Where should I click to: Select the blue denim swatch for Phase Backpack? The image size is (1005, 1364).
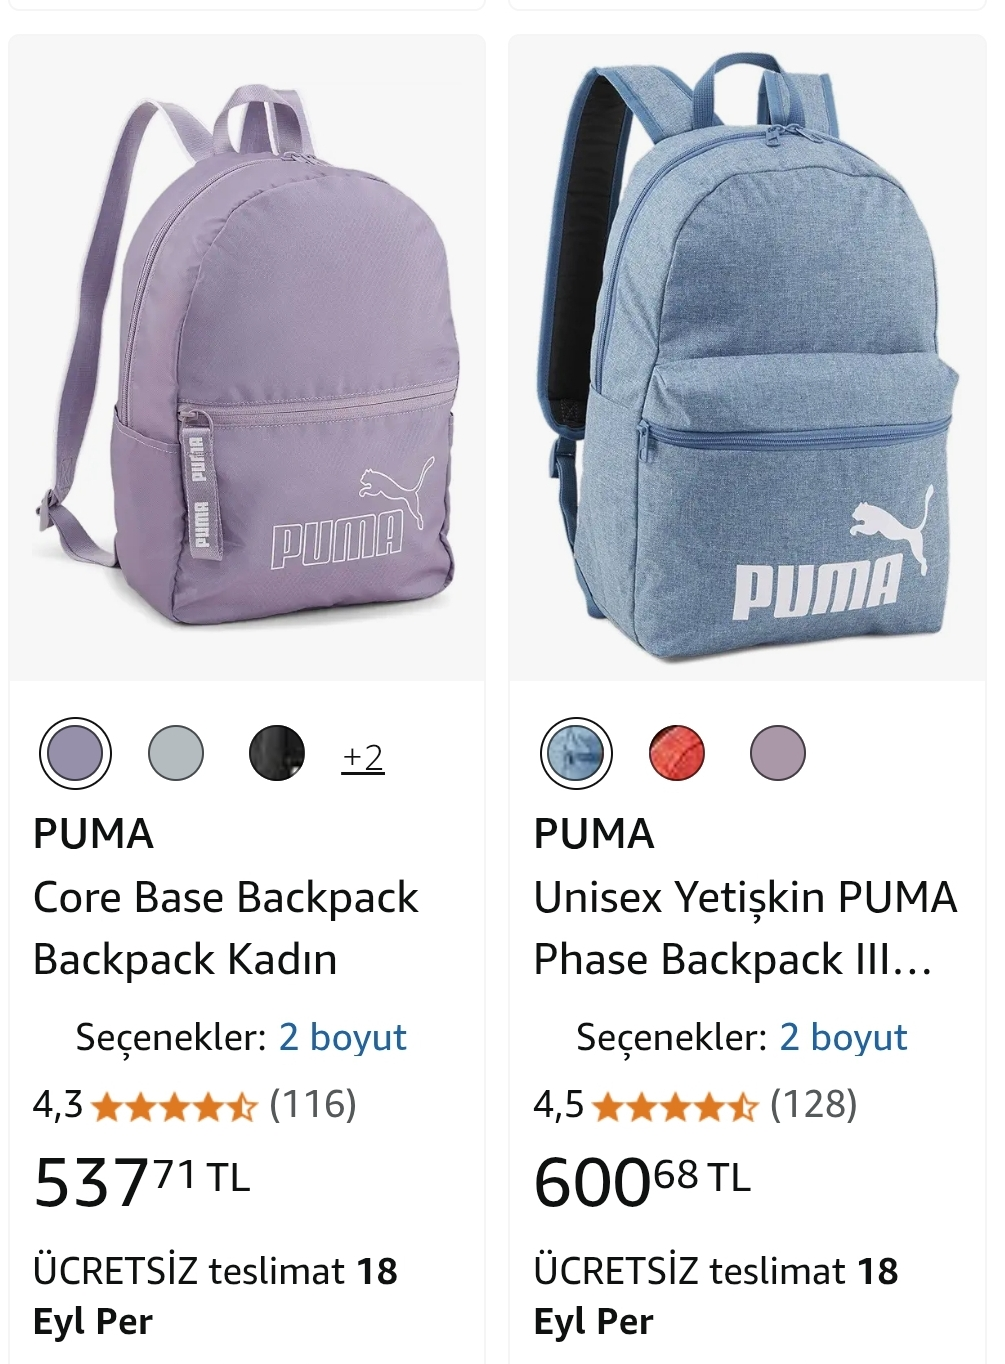[x=576, y=753]
